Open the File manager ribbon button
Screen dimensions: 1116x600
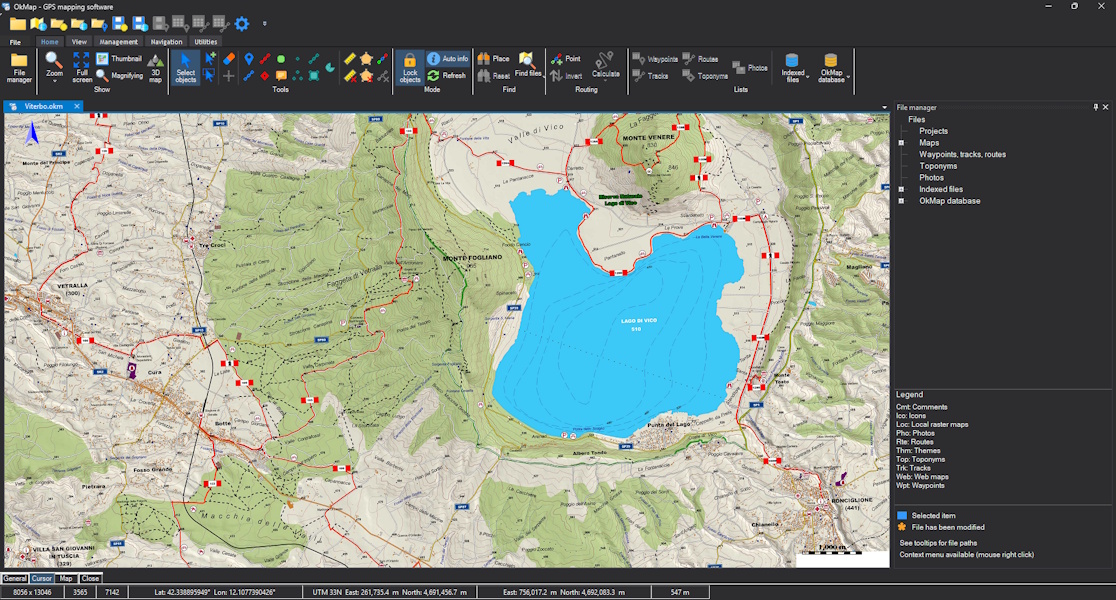pos(19,68)
